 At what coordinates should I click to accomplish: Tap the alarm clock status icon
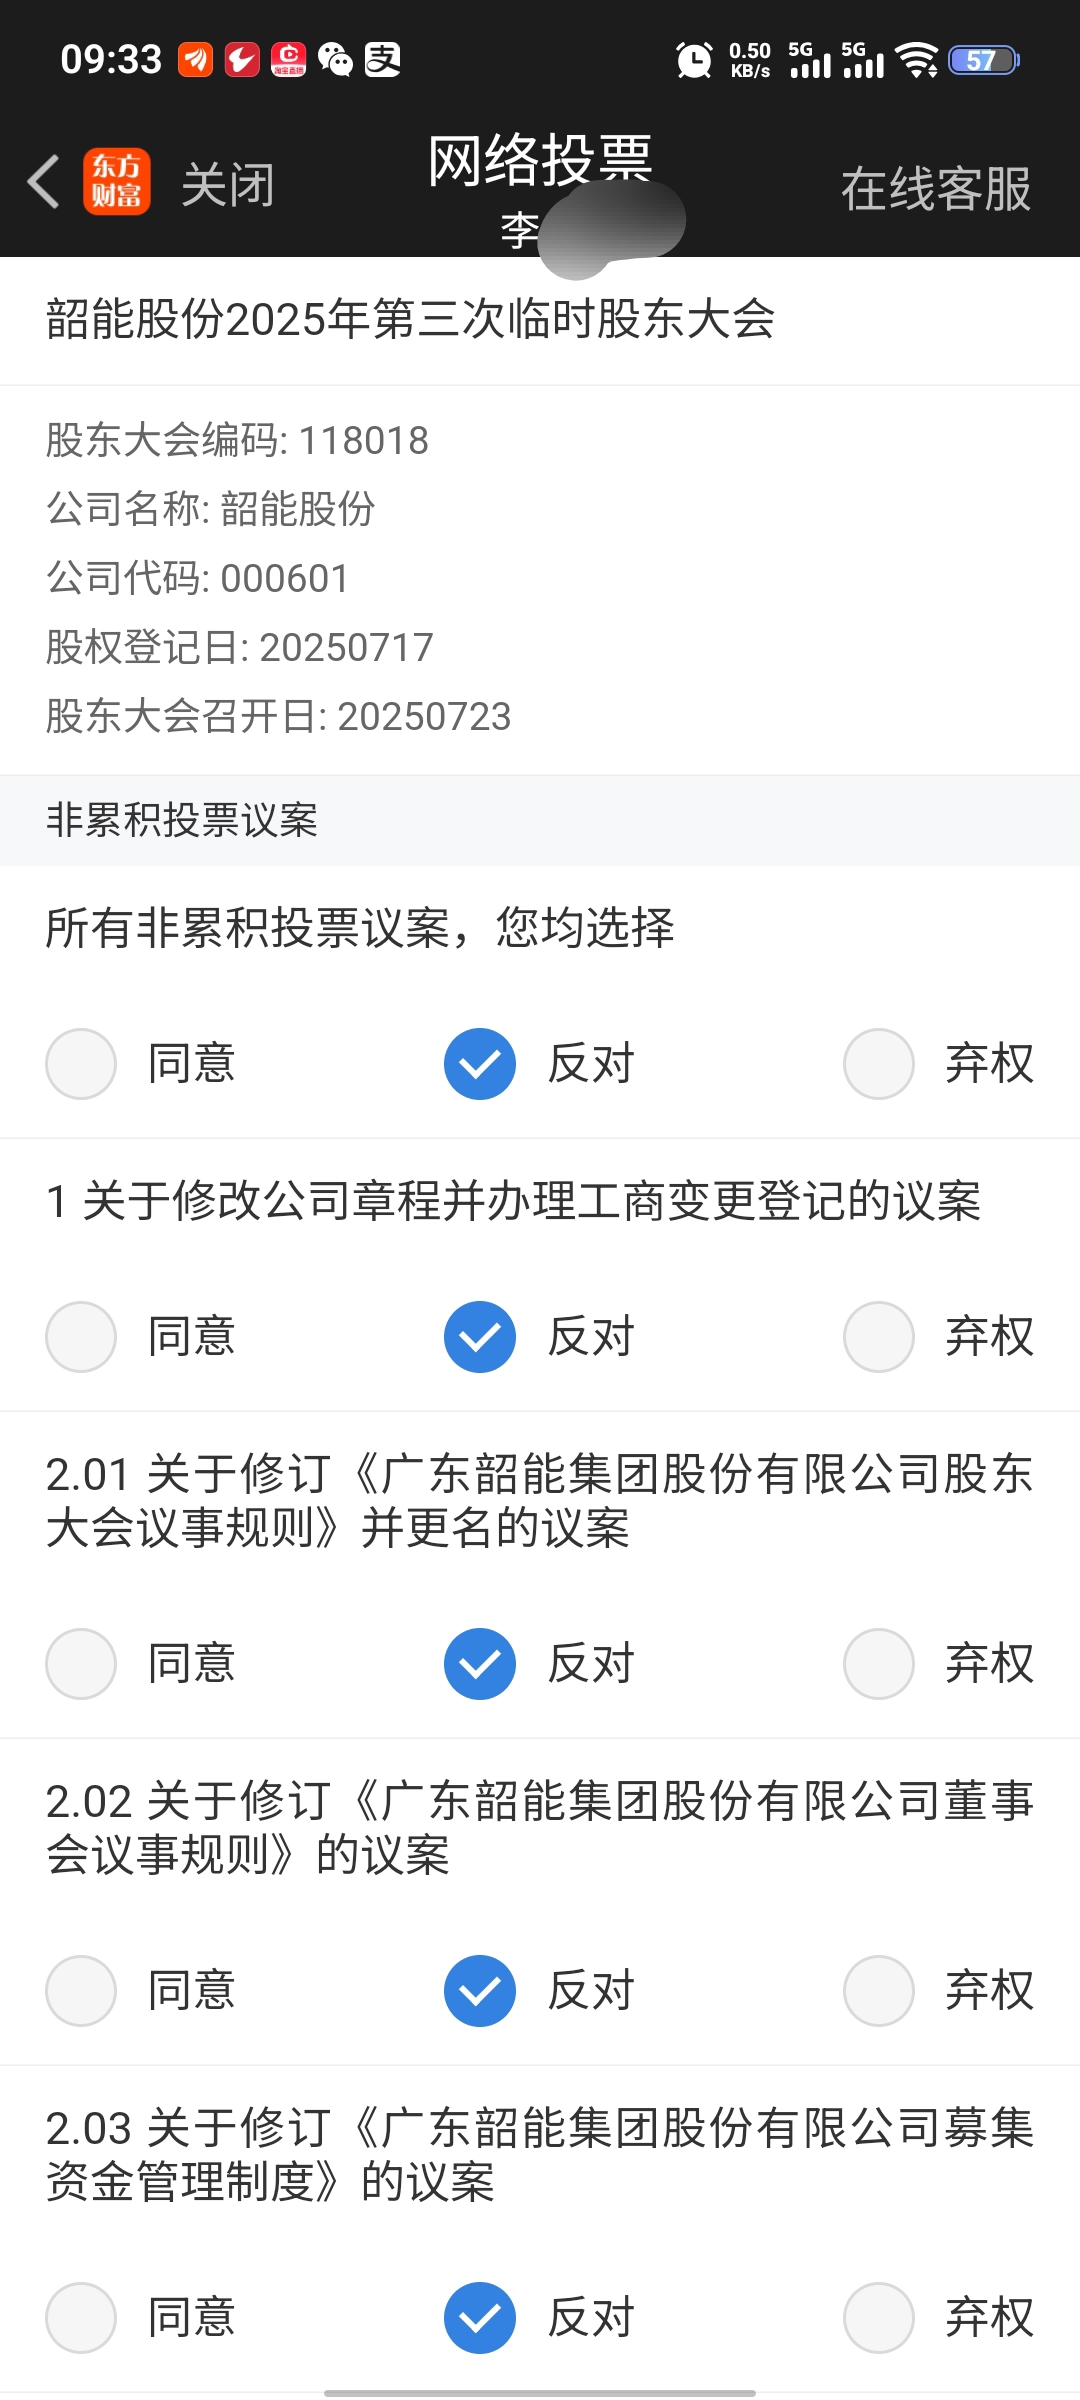694,60
